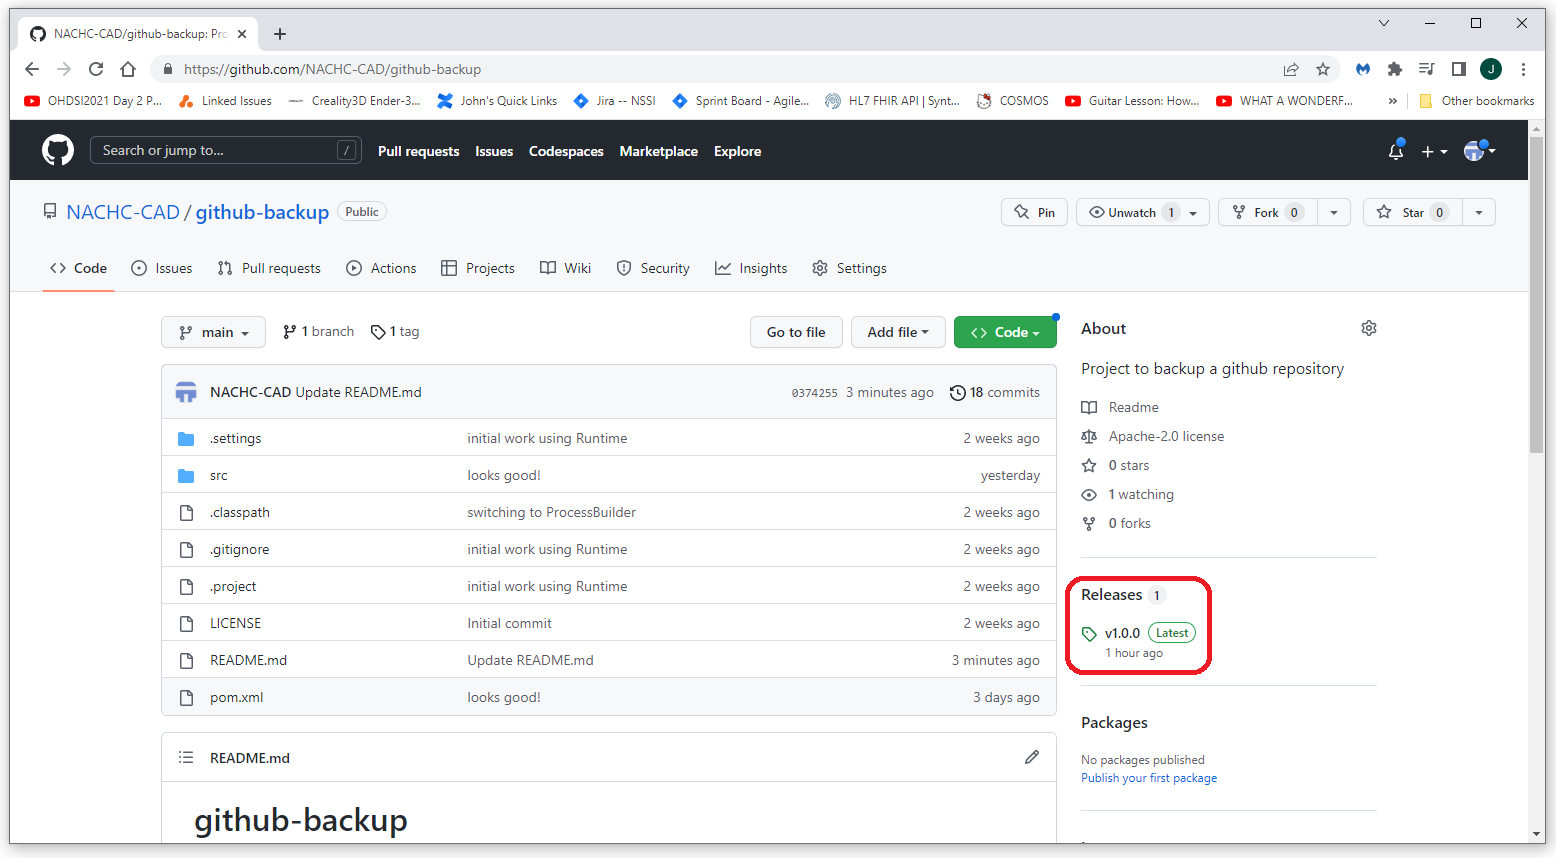Expand the Star lists dropdown arrow

[1479, 212]
